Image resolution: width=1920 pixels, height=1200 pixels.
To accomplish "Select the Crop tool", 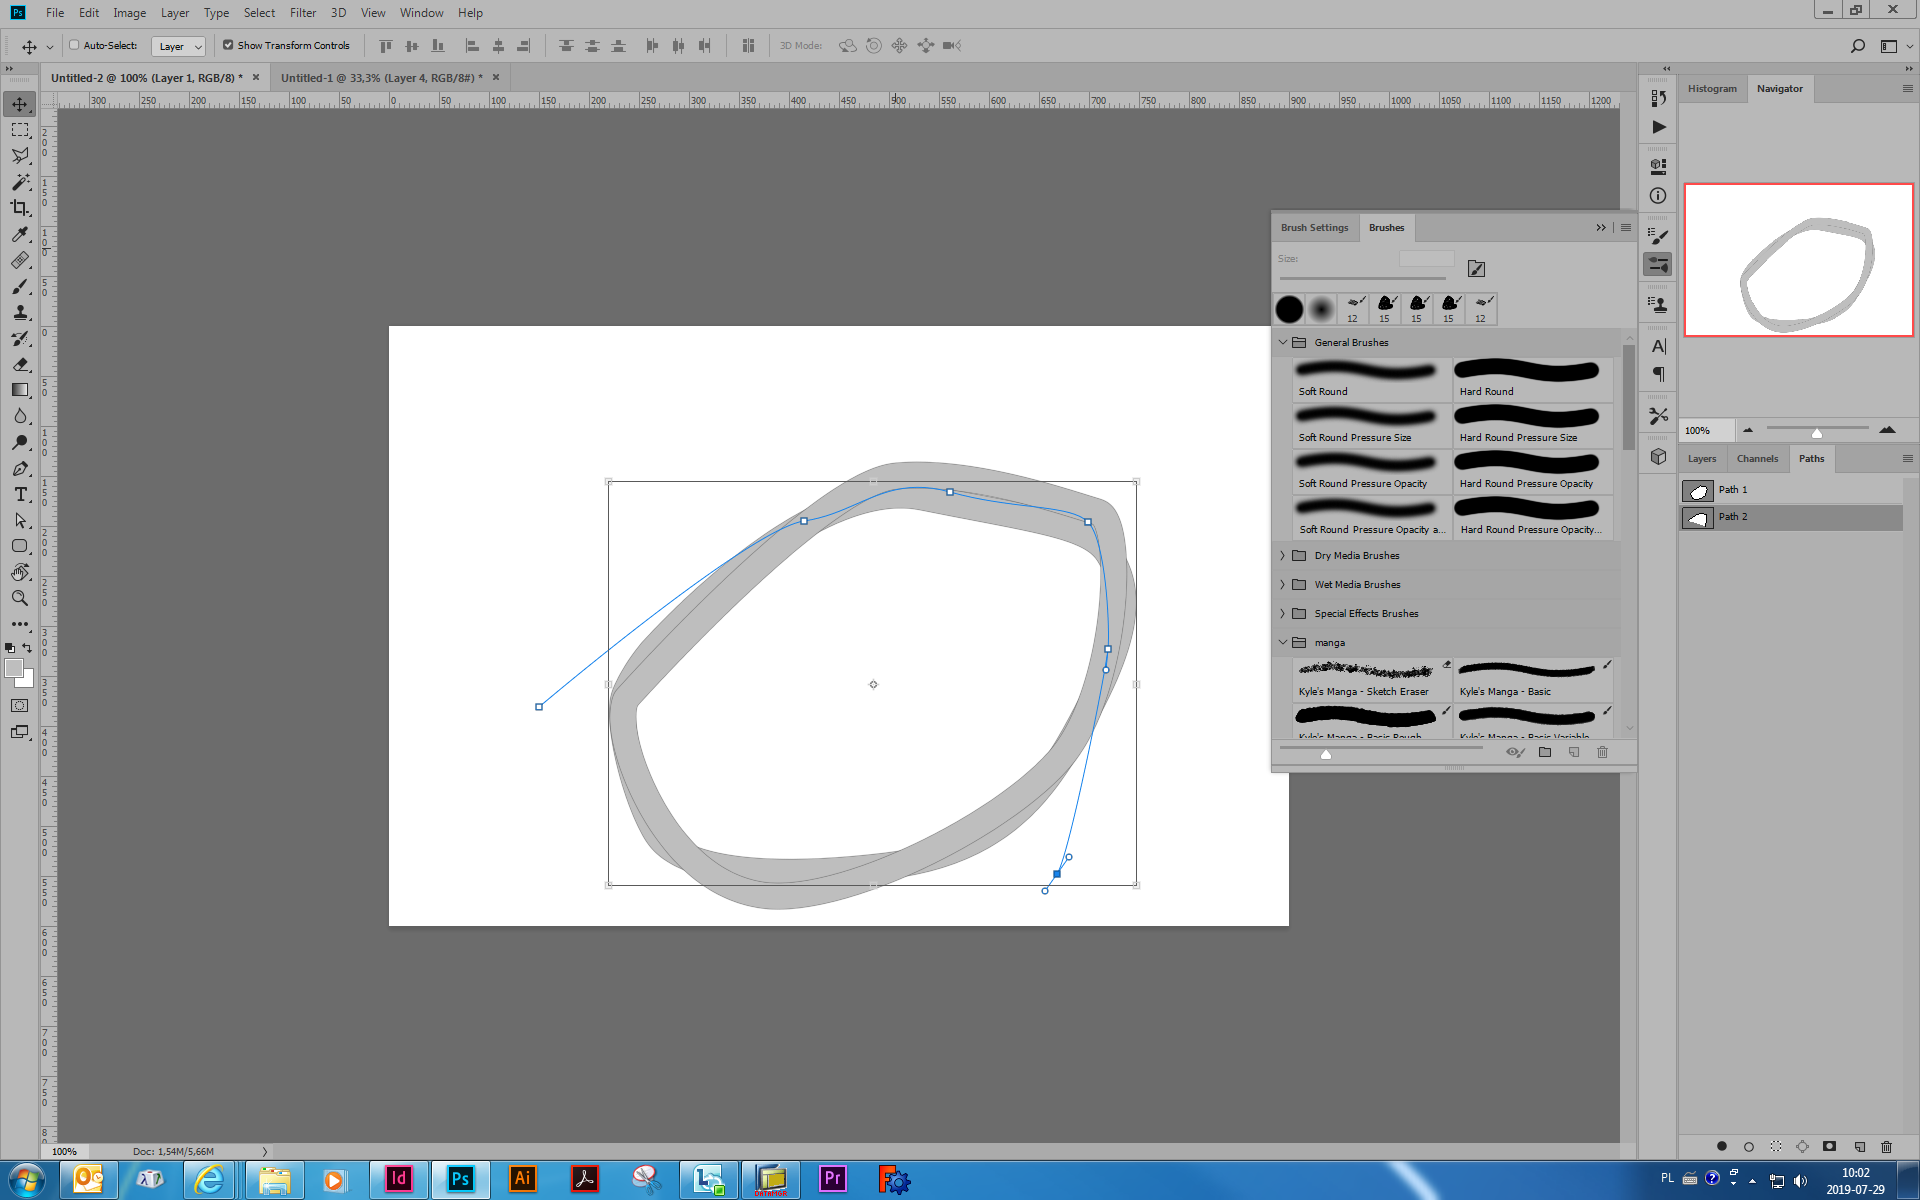I will (x=20, y=208).
